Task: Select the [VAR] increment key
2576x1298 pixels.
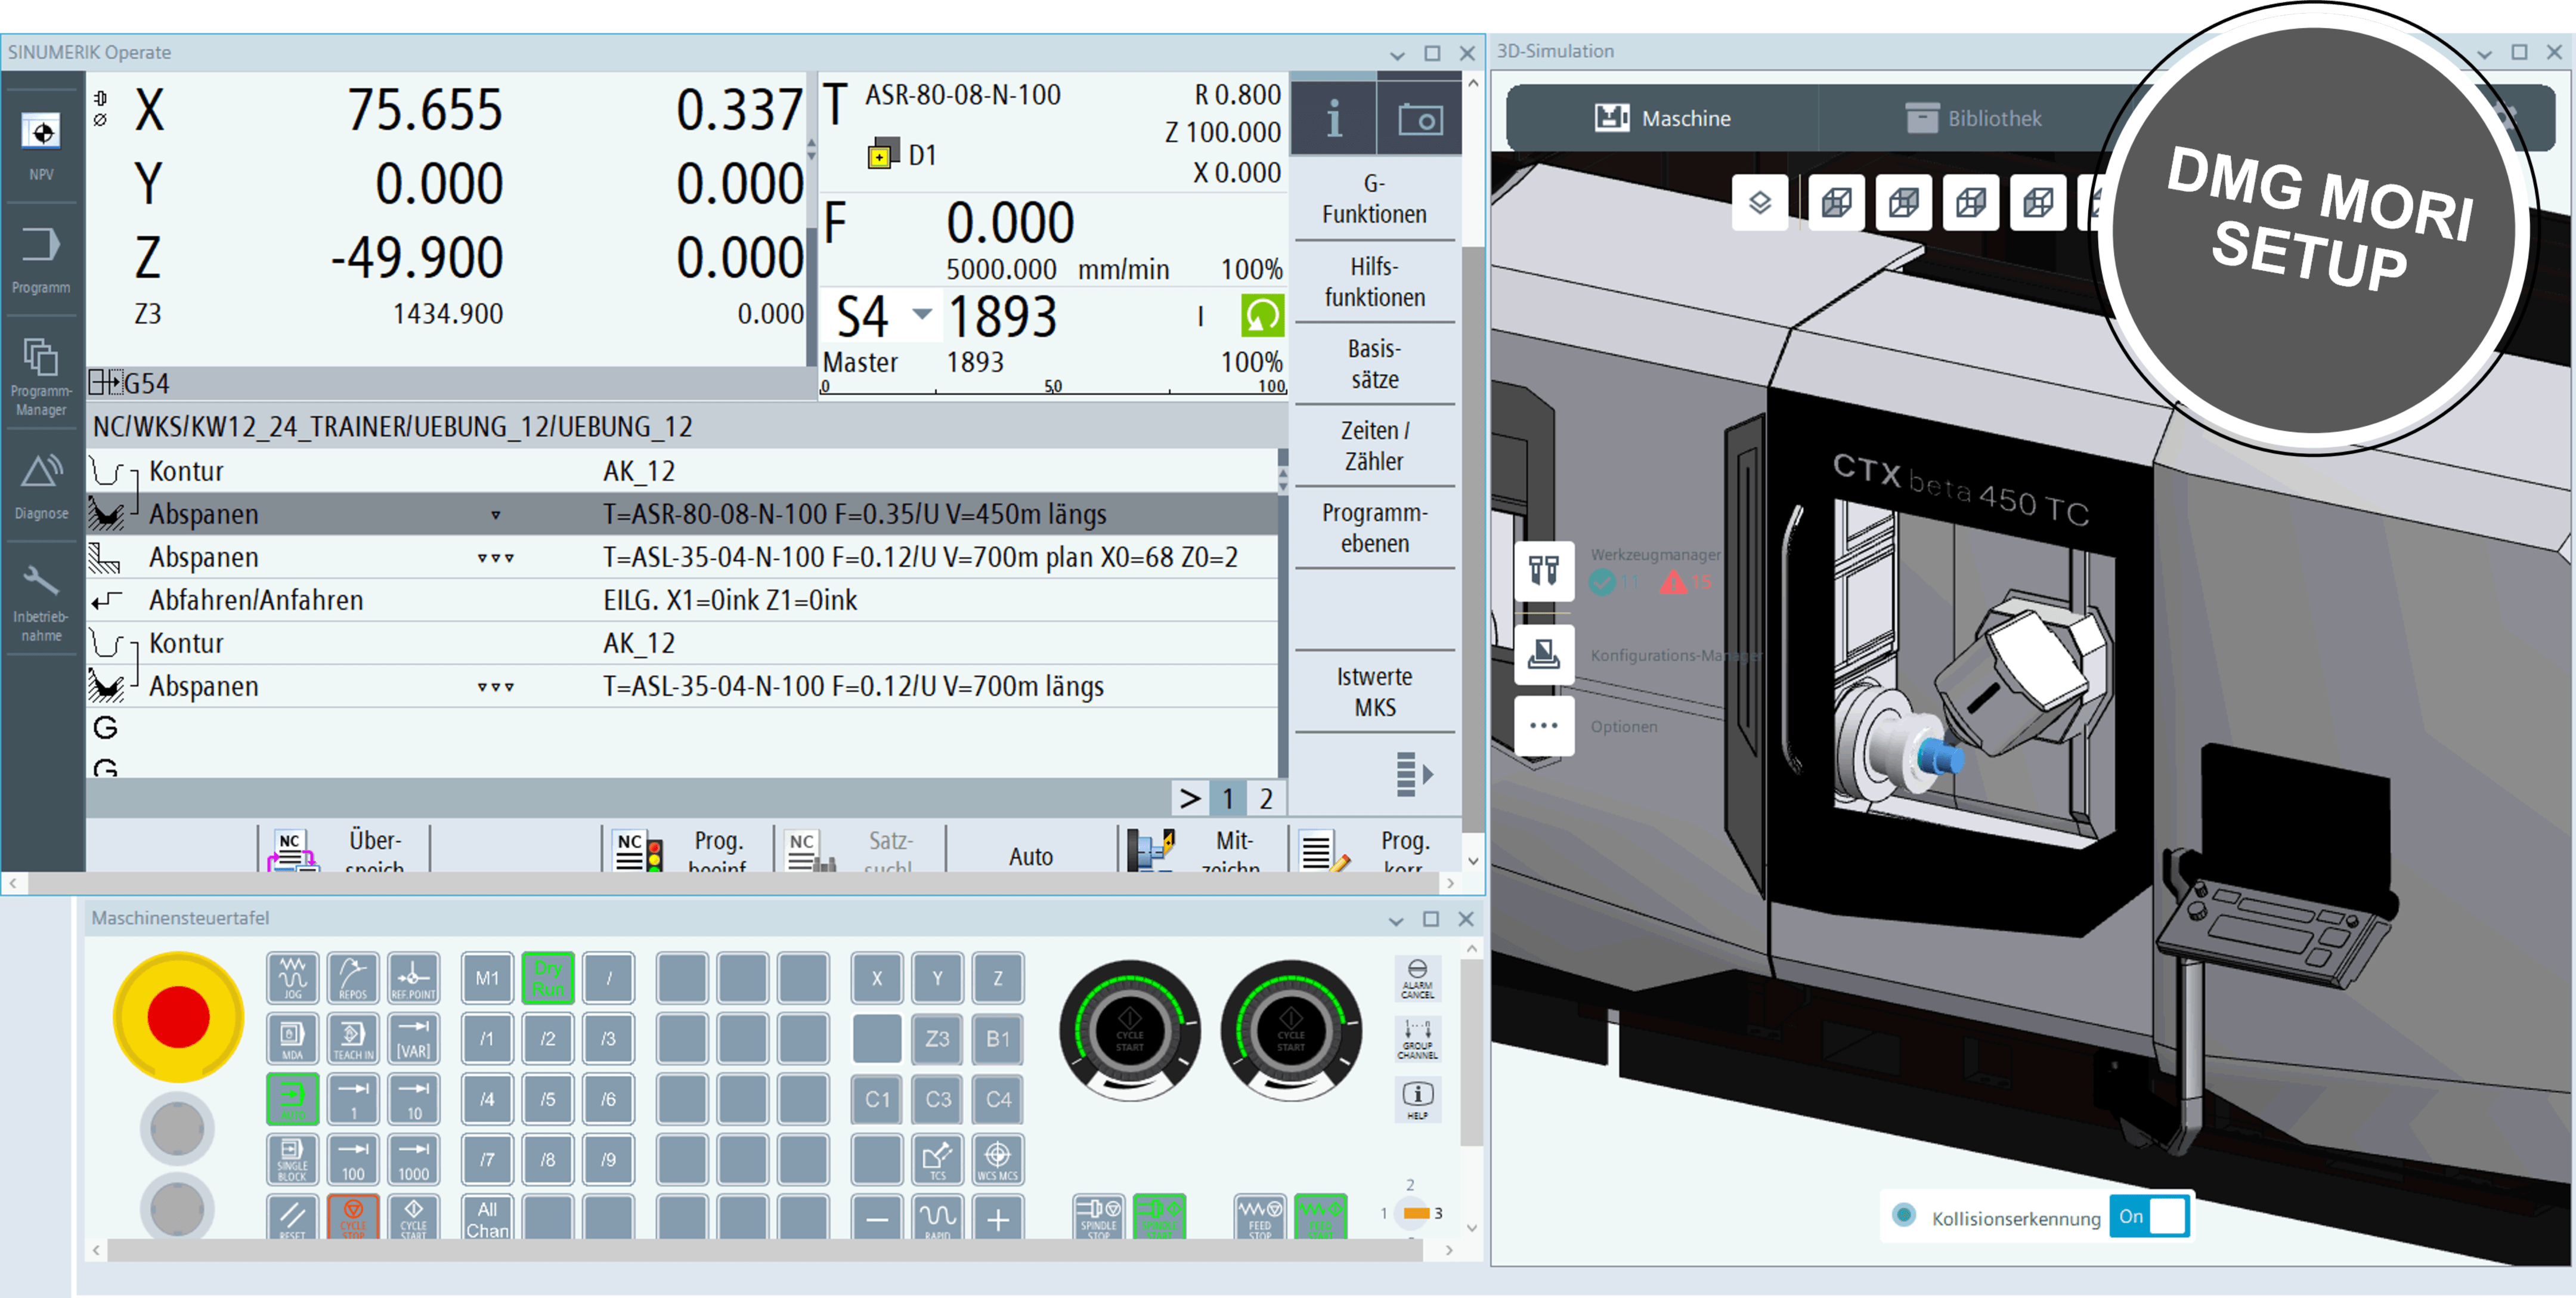Action: [413, 1038]
